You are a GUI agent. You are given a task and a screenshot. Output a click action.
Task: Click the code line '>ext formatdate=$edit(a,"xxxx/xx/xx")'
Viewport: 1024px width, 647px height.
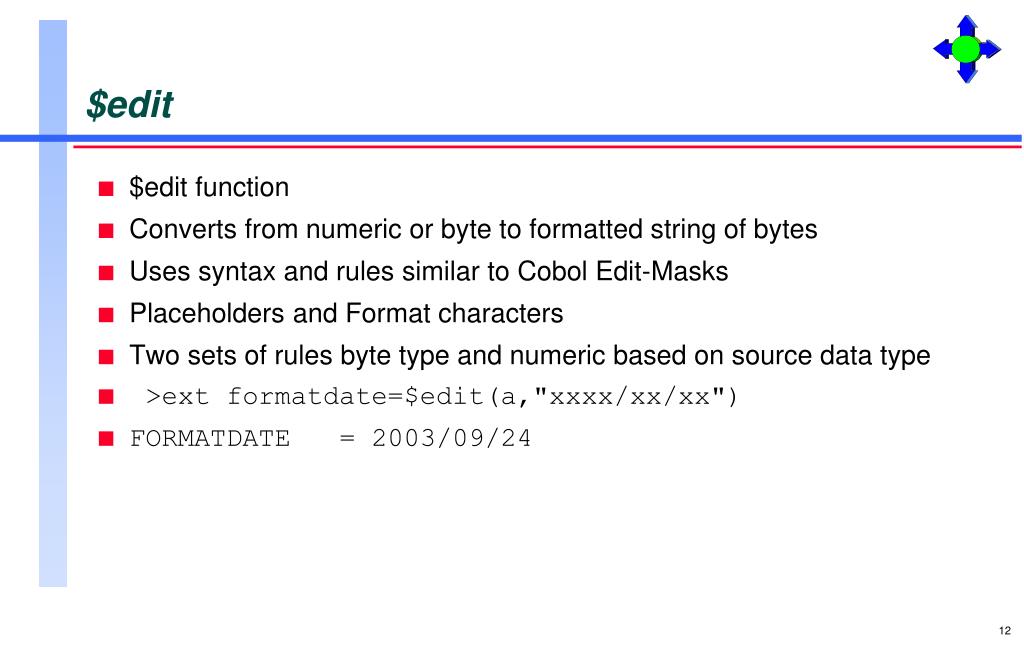[x=442, y=397]
